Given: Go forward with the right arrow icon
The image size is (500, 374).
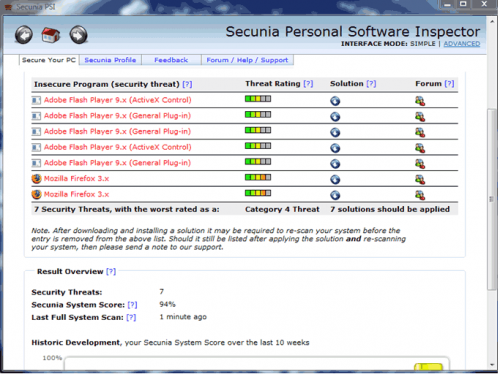Looking at the screenshot, I should point(79,35).
